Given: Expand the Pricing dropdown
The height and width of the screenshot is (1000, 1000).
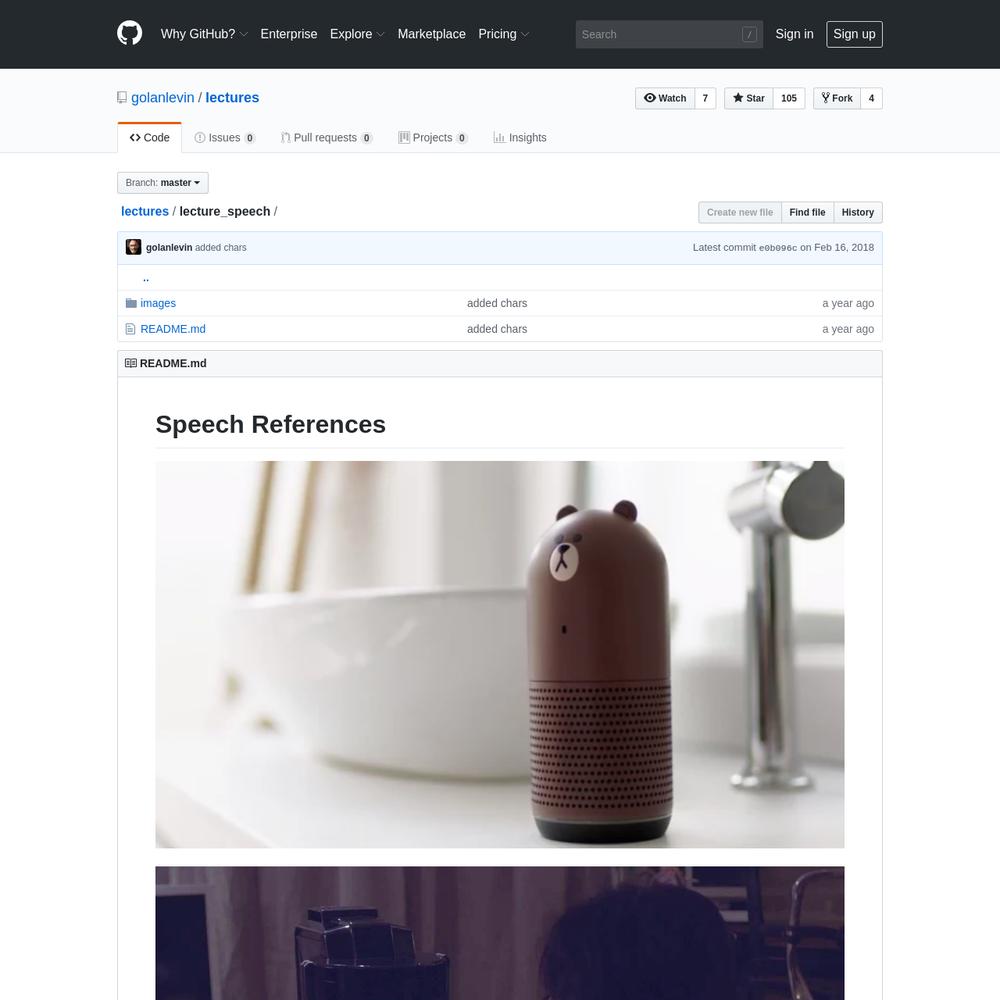Looking at the screenshot, I should pyautogui.click(x=503, y=34).
